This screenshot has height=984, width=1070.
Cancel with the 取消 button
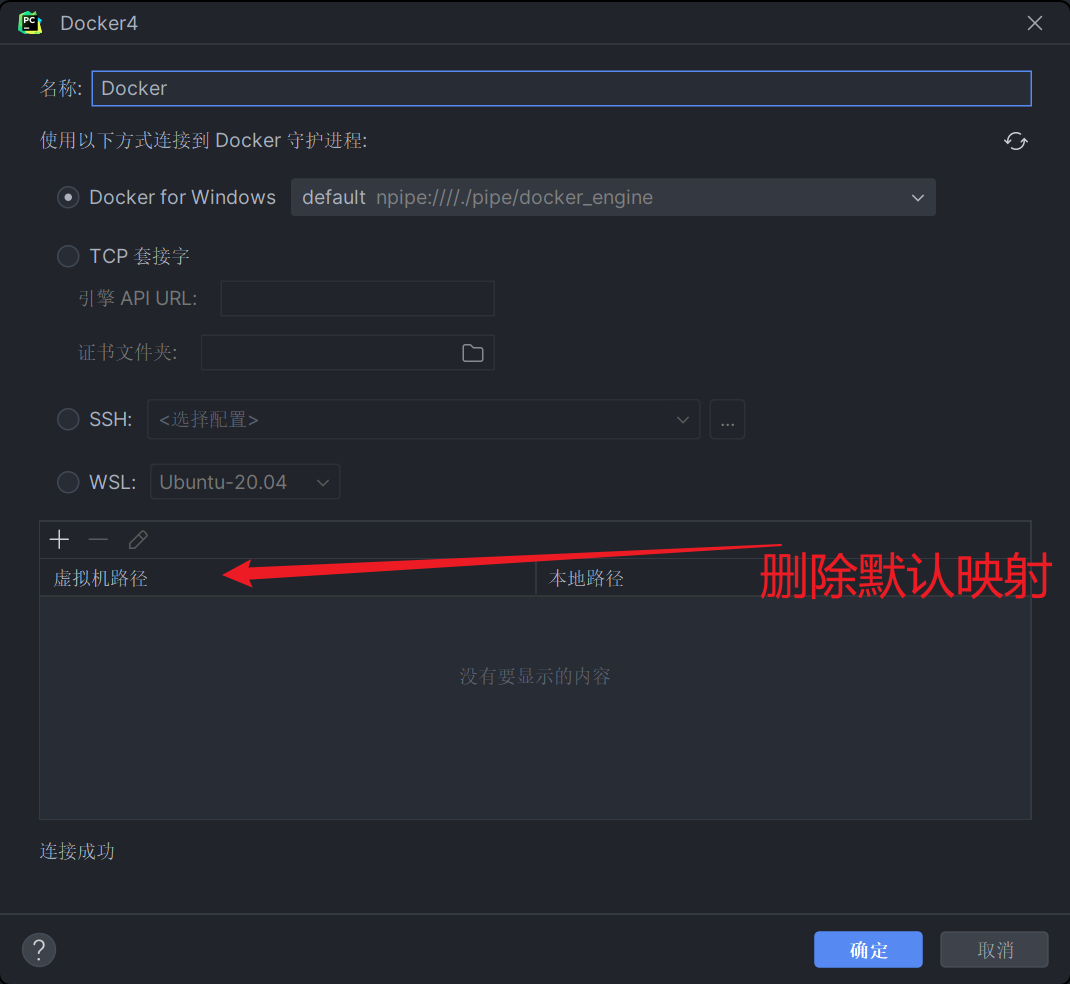[x=994, y=949]
